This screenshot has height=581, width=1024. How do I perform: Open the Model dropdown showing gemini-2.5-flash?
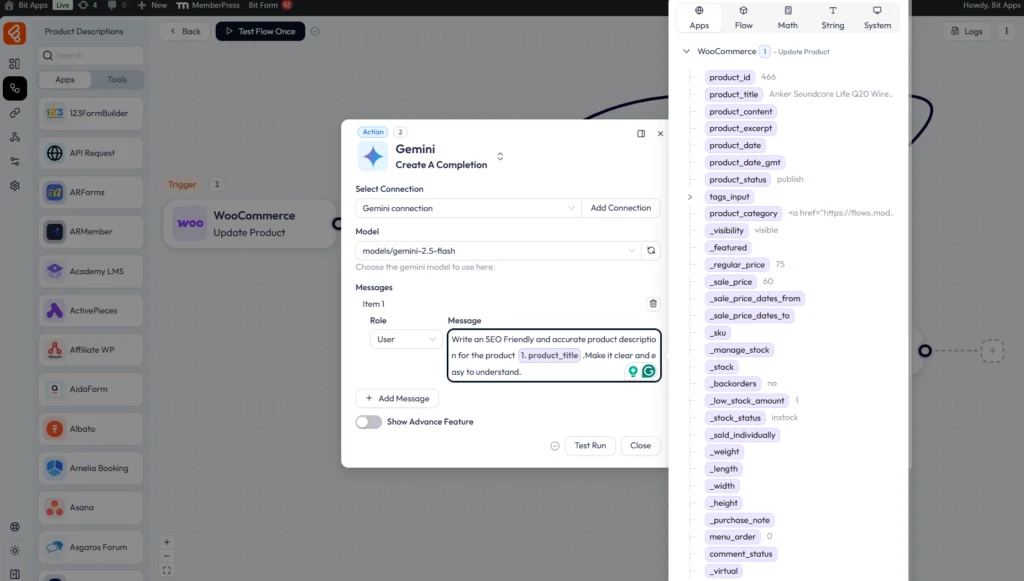497,251
